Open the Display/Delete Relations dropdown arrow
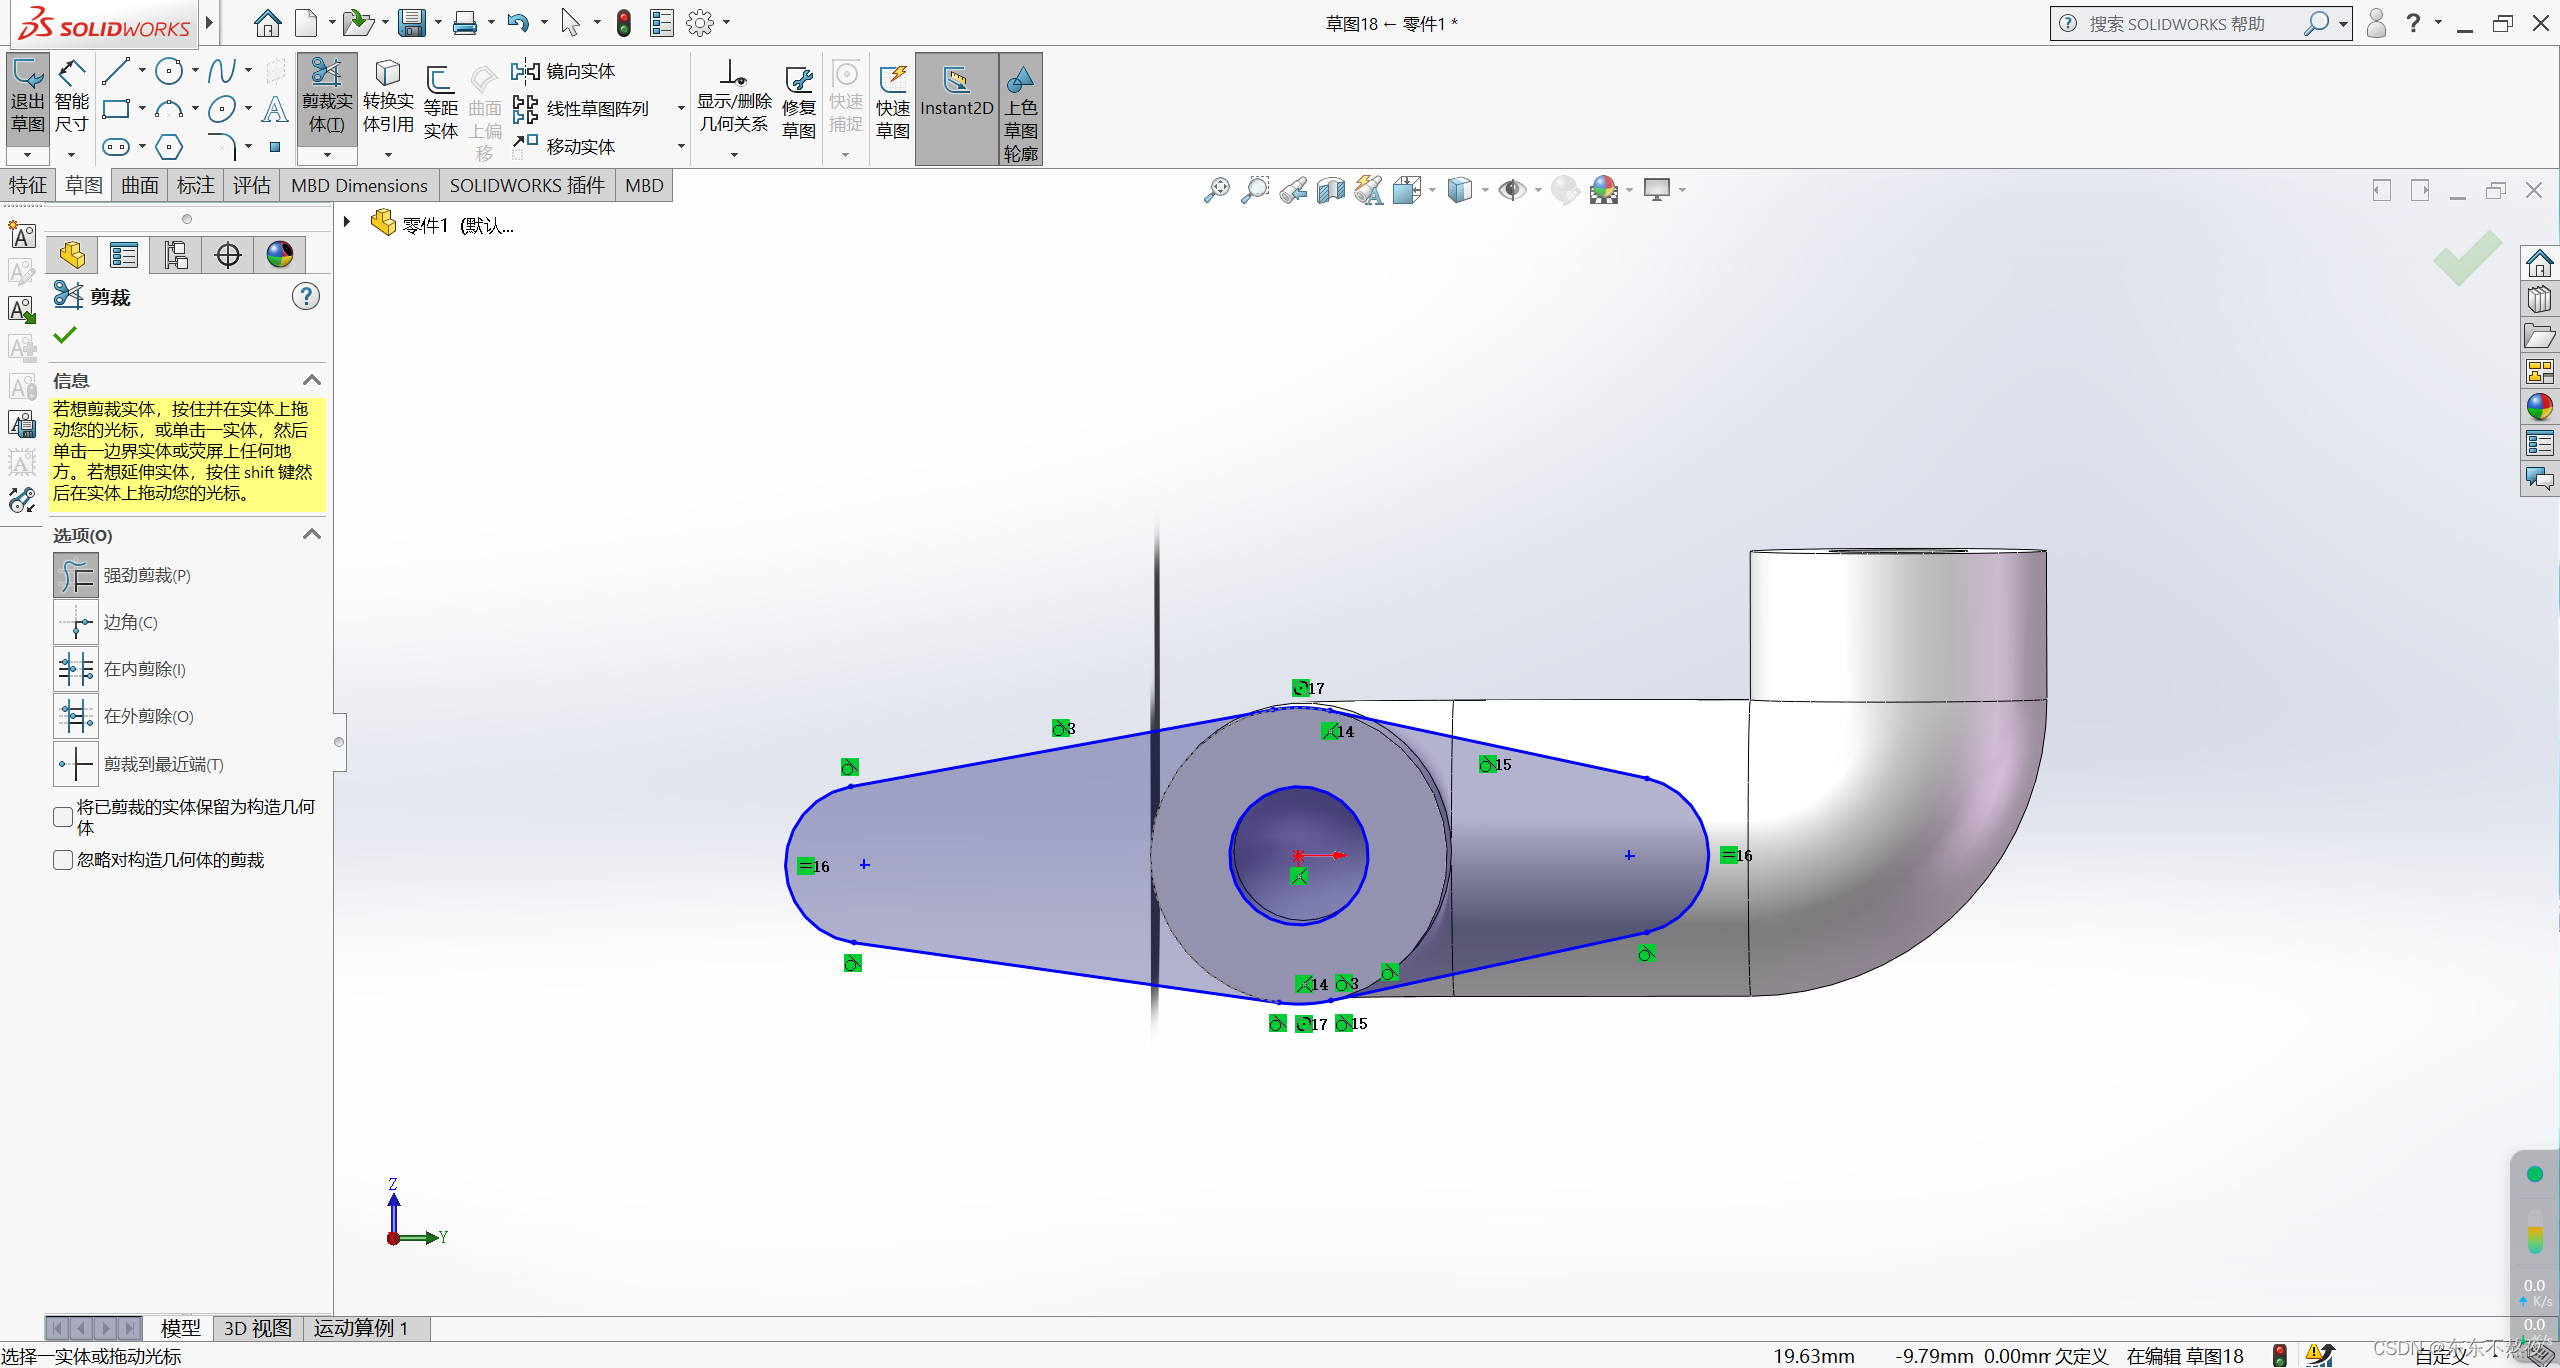Image resolution: width=2560 pixels, height=1368 pixels. tap(734, 155)
